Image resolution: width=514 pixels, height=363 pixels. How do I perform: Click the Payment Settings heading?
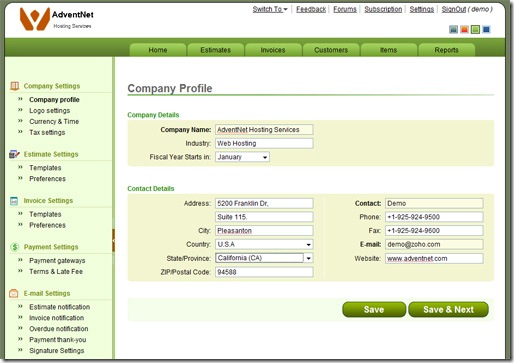click(51, 247)
